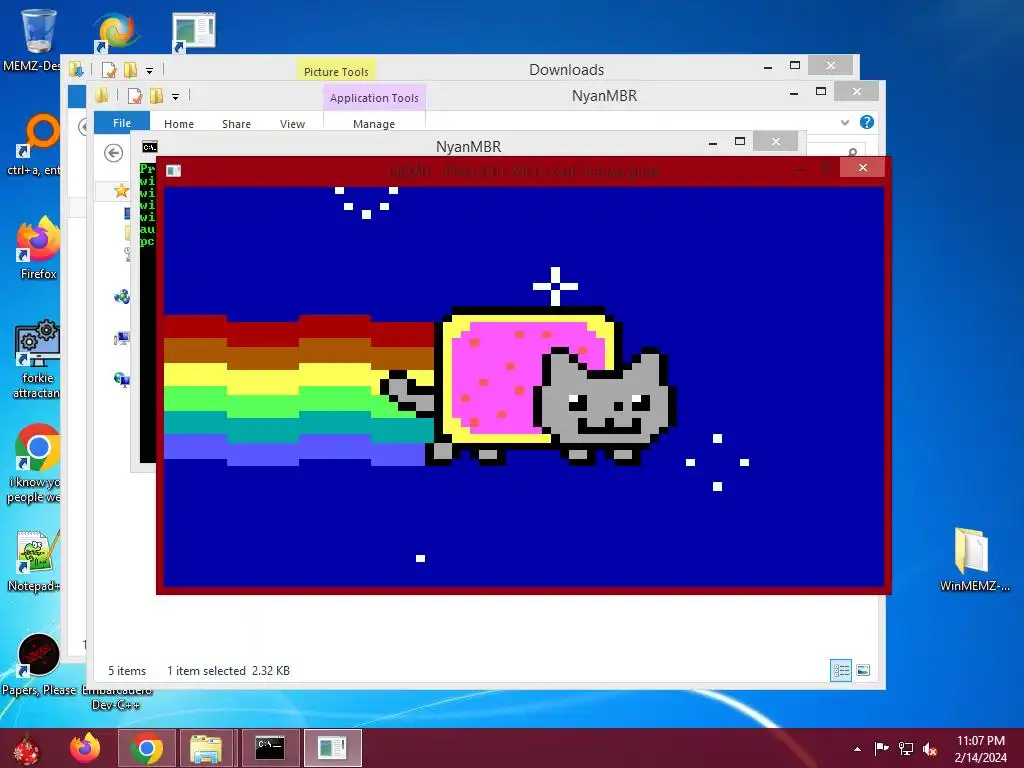The height and width of the screenshot is (768, 1024).
Task: Select the Chrome desktop shortcut
Action: [x=37, y=464]
